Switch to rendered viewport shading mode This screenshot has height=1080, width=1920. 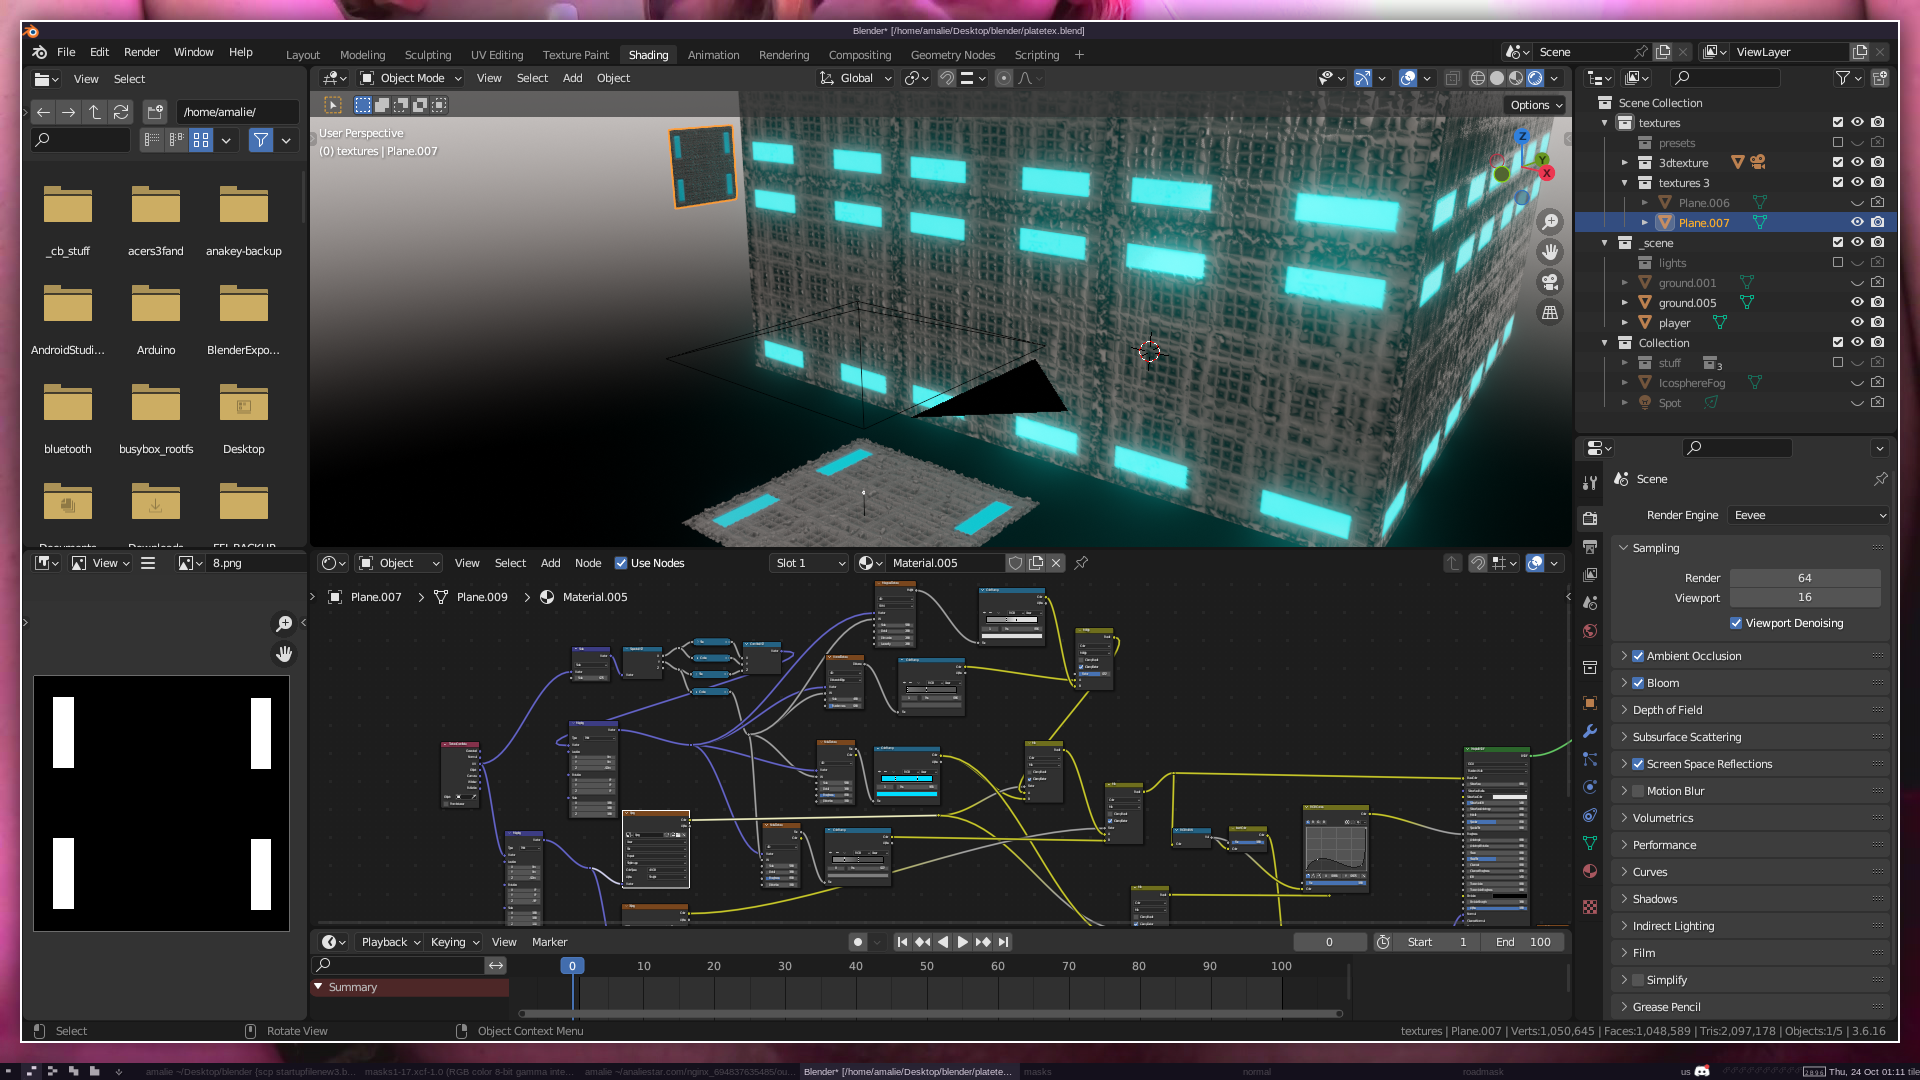(1535, 78)
